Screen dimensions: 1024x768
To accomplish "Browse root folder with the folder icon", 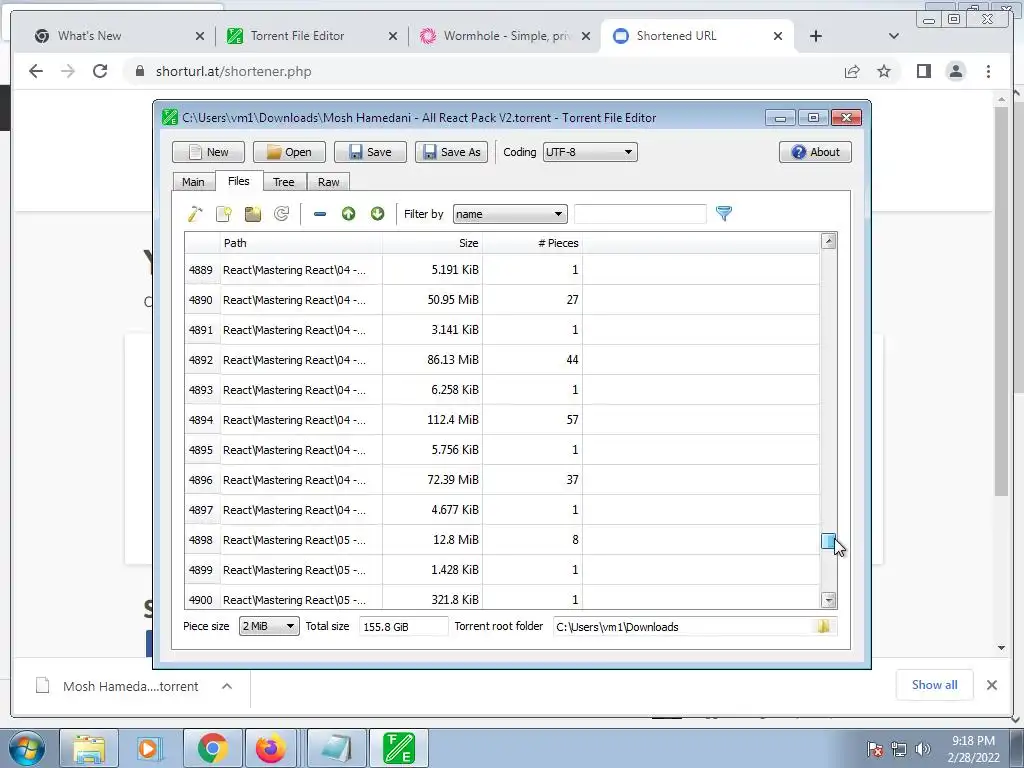I will [x=824, y=626].
